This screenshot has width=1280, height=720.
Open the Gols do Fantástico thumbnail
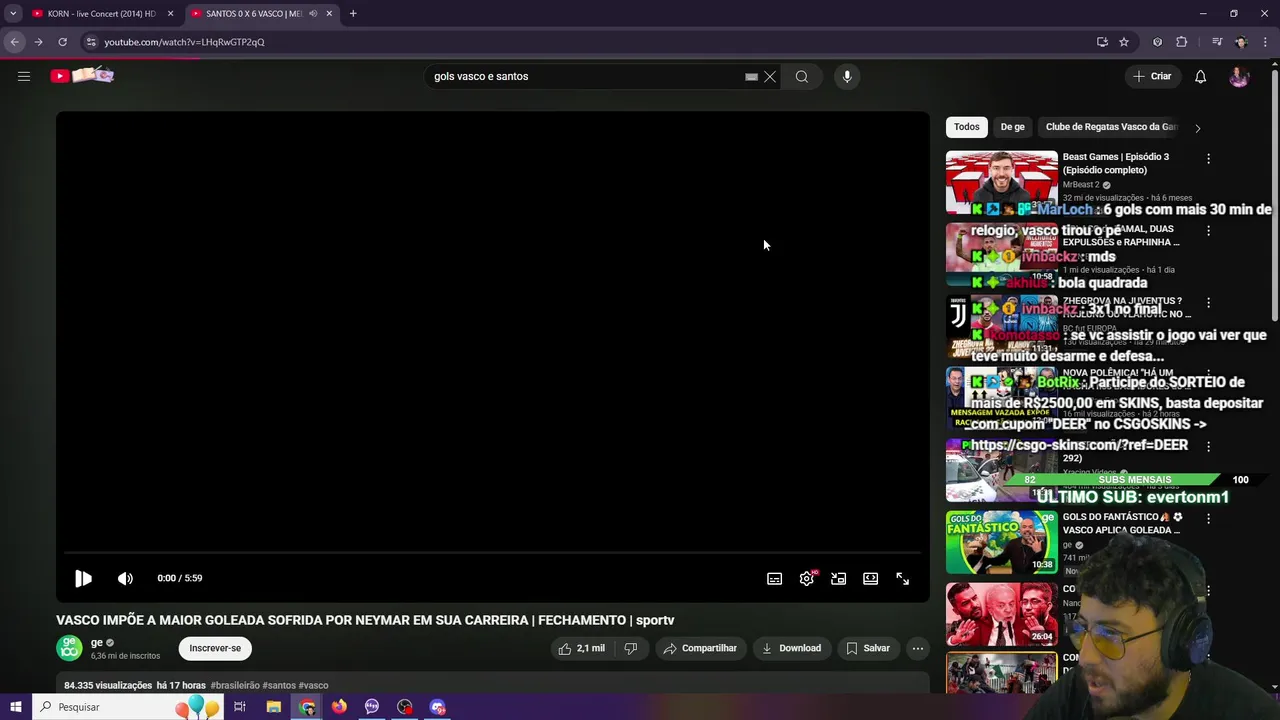tap(1001, 542)
